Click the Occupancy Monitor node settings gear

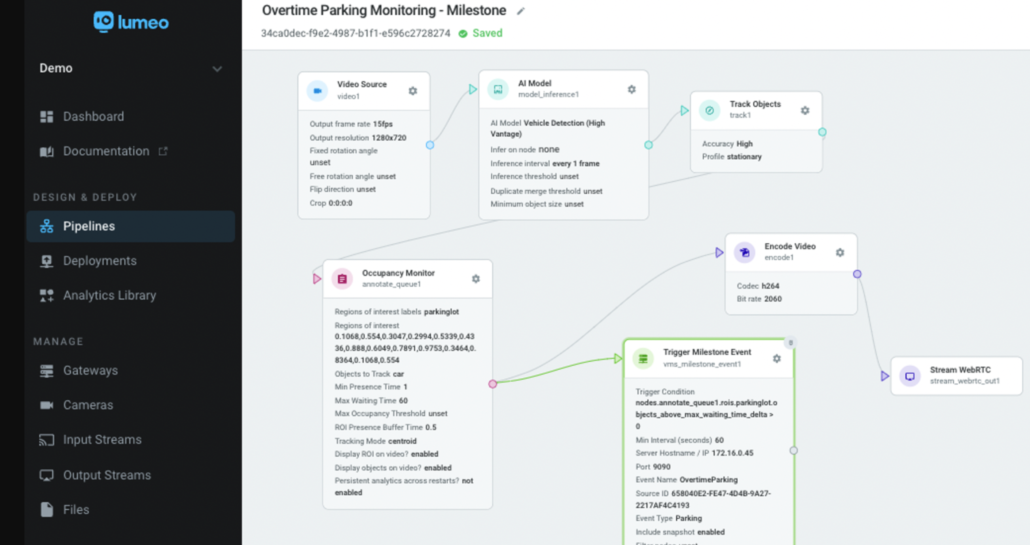click(476, 279)
